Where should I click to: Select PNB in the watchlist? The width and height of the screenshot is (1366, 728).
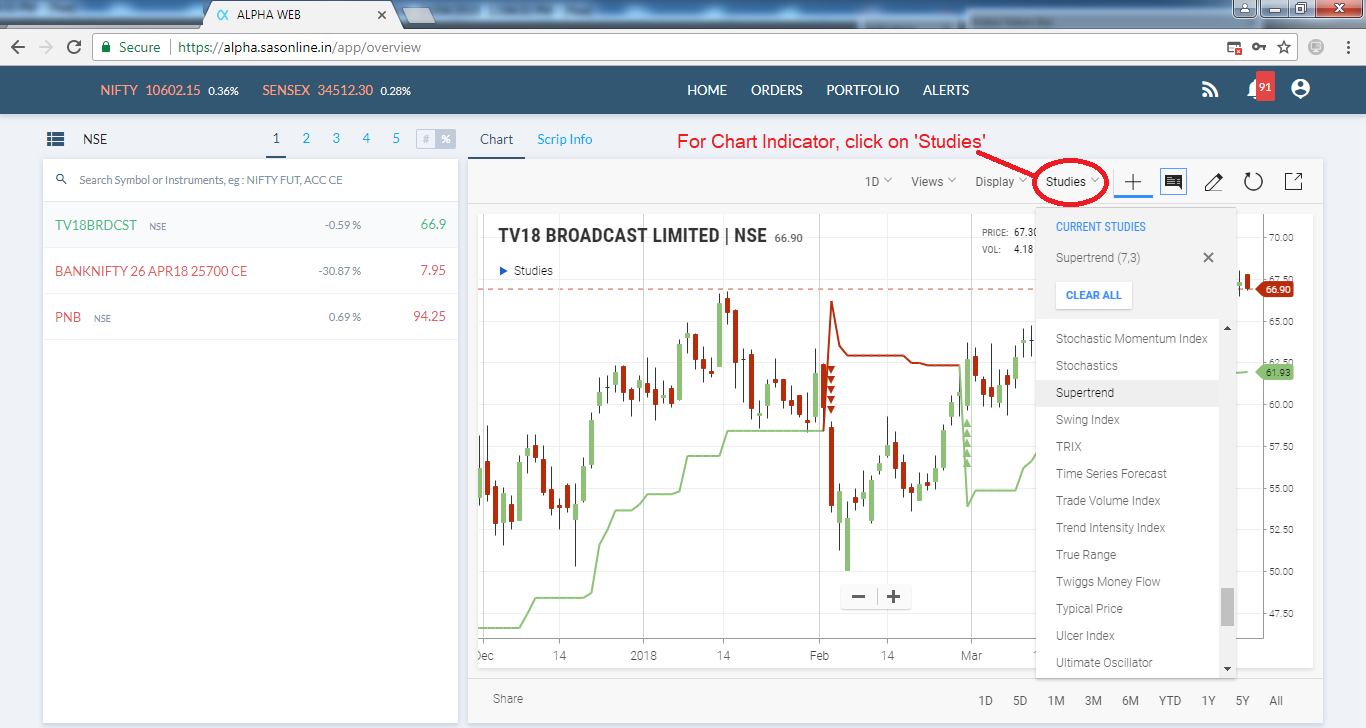point(250,317)
